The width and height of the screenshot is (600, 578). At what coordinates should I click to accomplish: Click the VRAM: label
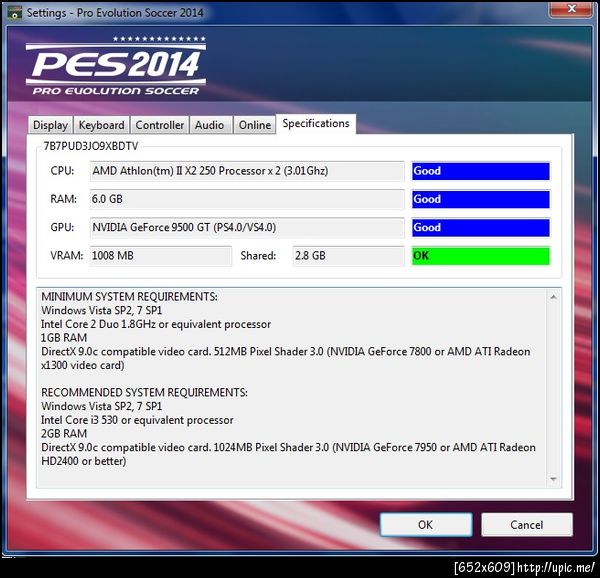(x=67, y=256)
